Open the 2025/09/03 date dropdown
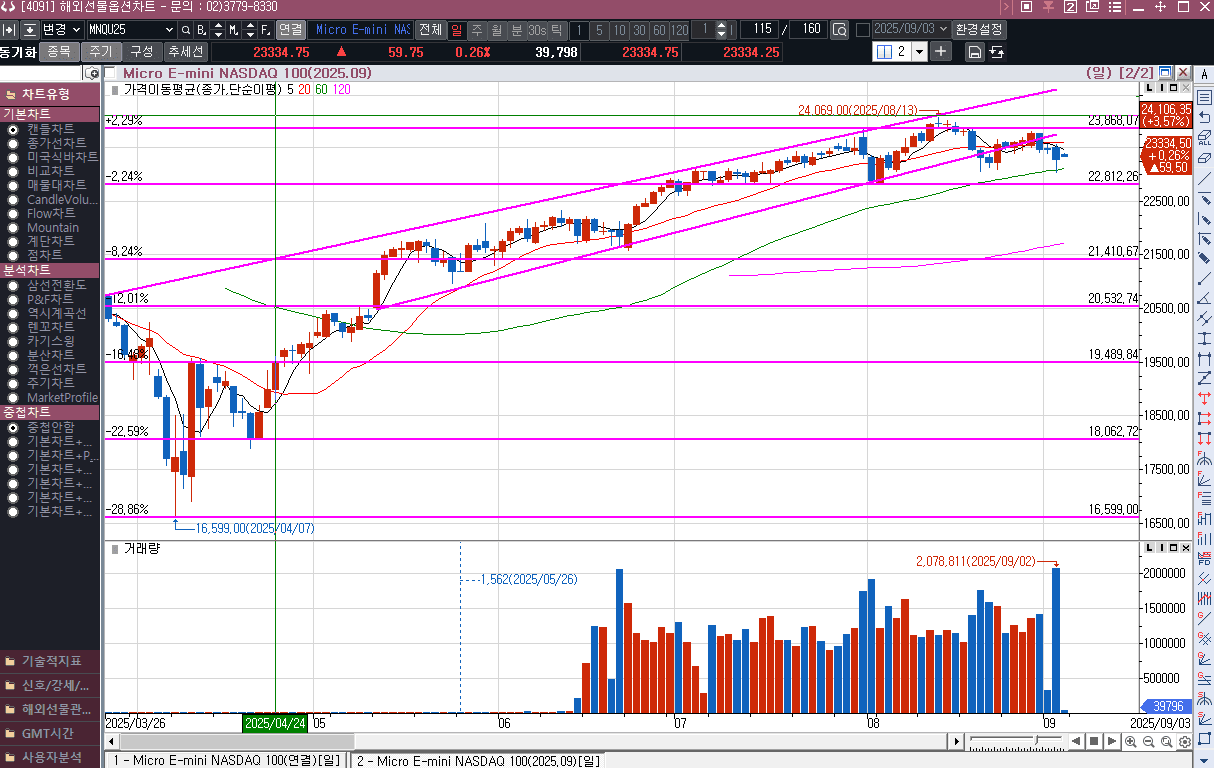1214x768 pixels. [x=942, y=29]
